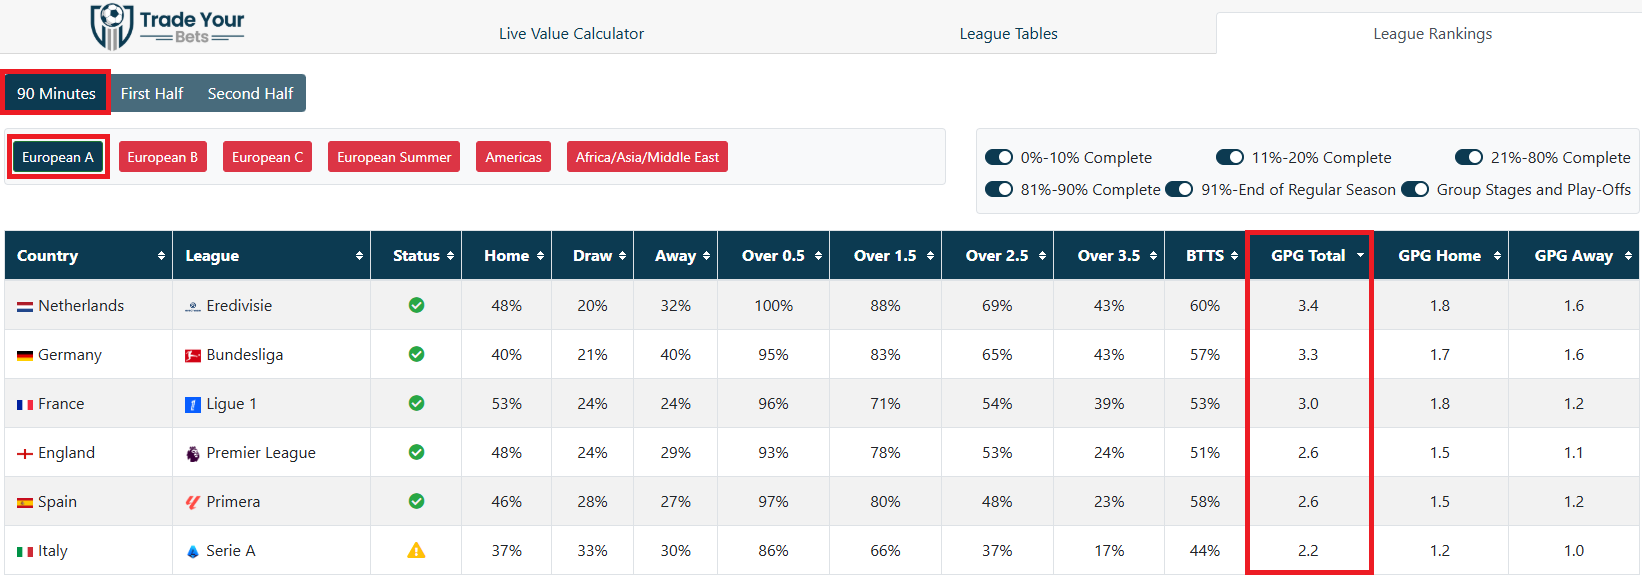
Task: Click the Spain flag icon
Action: click(x=25, y=502)
